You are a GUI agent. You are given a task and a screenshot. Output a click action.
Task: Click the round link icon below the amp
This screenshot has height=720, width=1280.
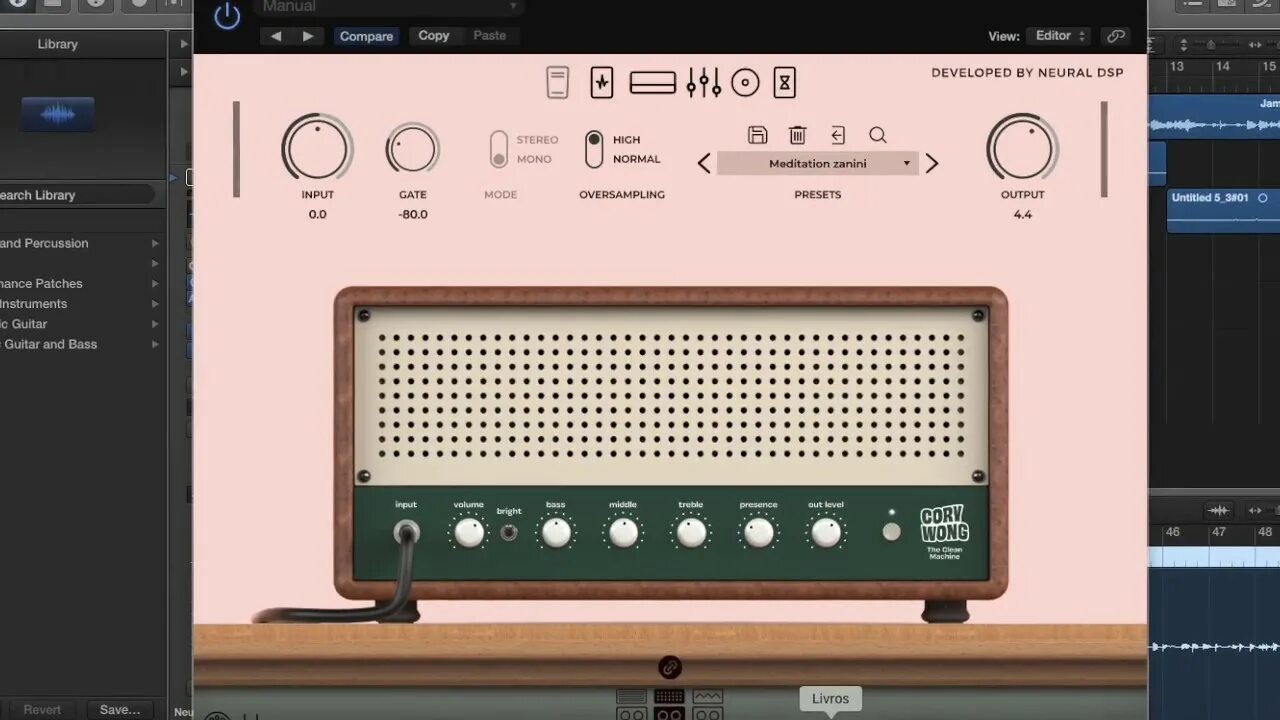tap(670, 667)
